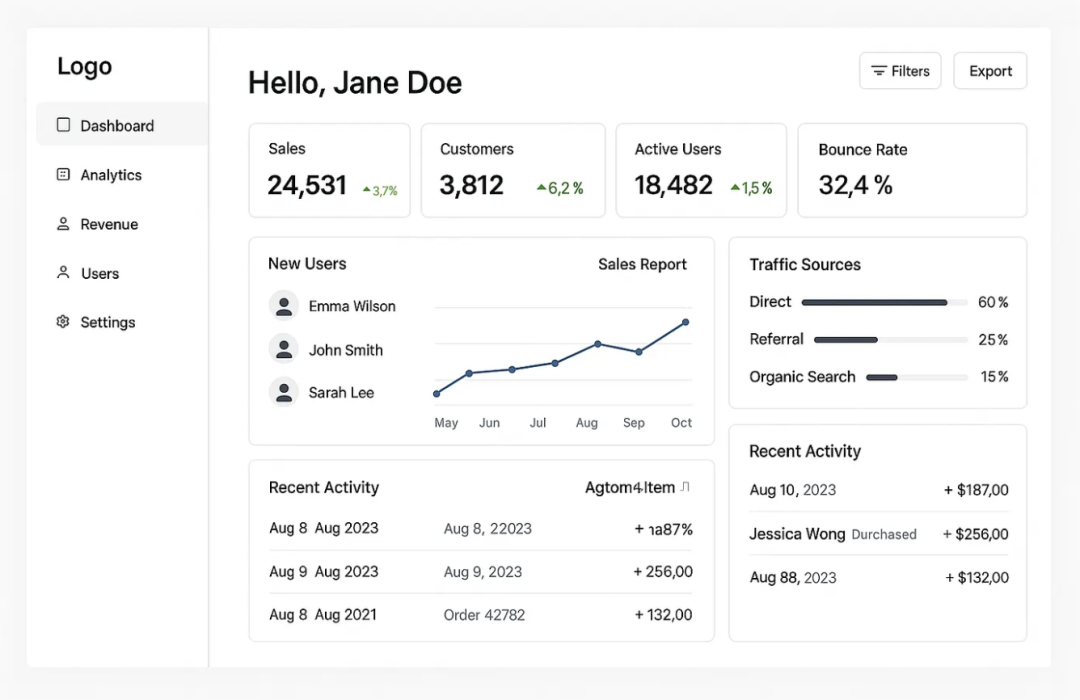
Task: Click the Export button
Action: coord(989,71)
